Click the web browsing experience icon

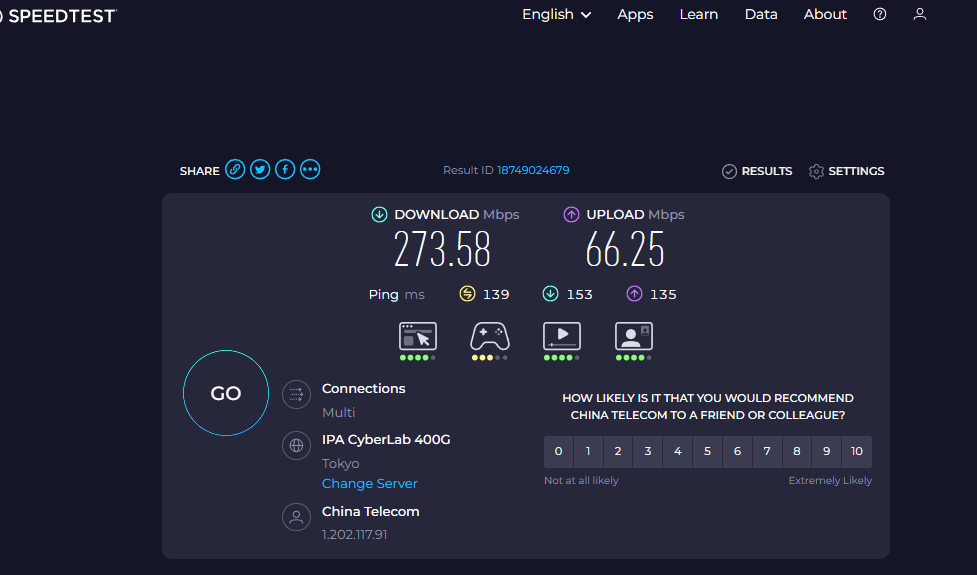[418, 336]
